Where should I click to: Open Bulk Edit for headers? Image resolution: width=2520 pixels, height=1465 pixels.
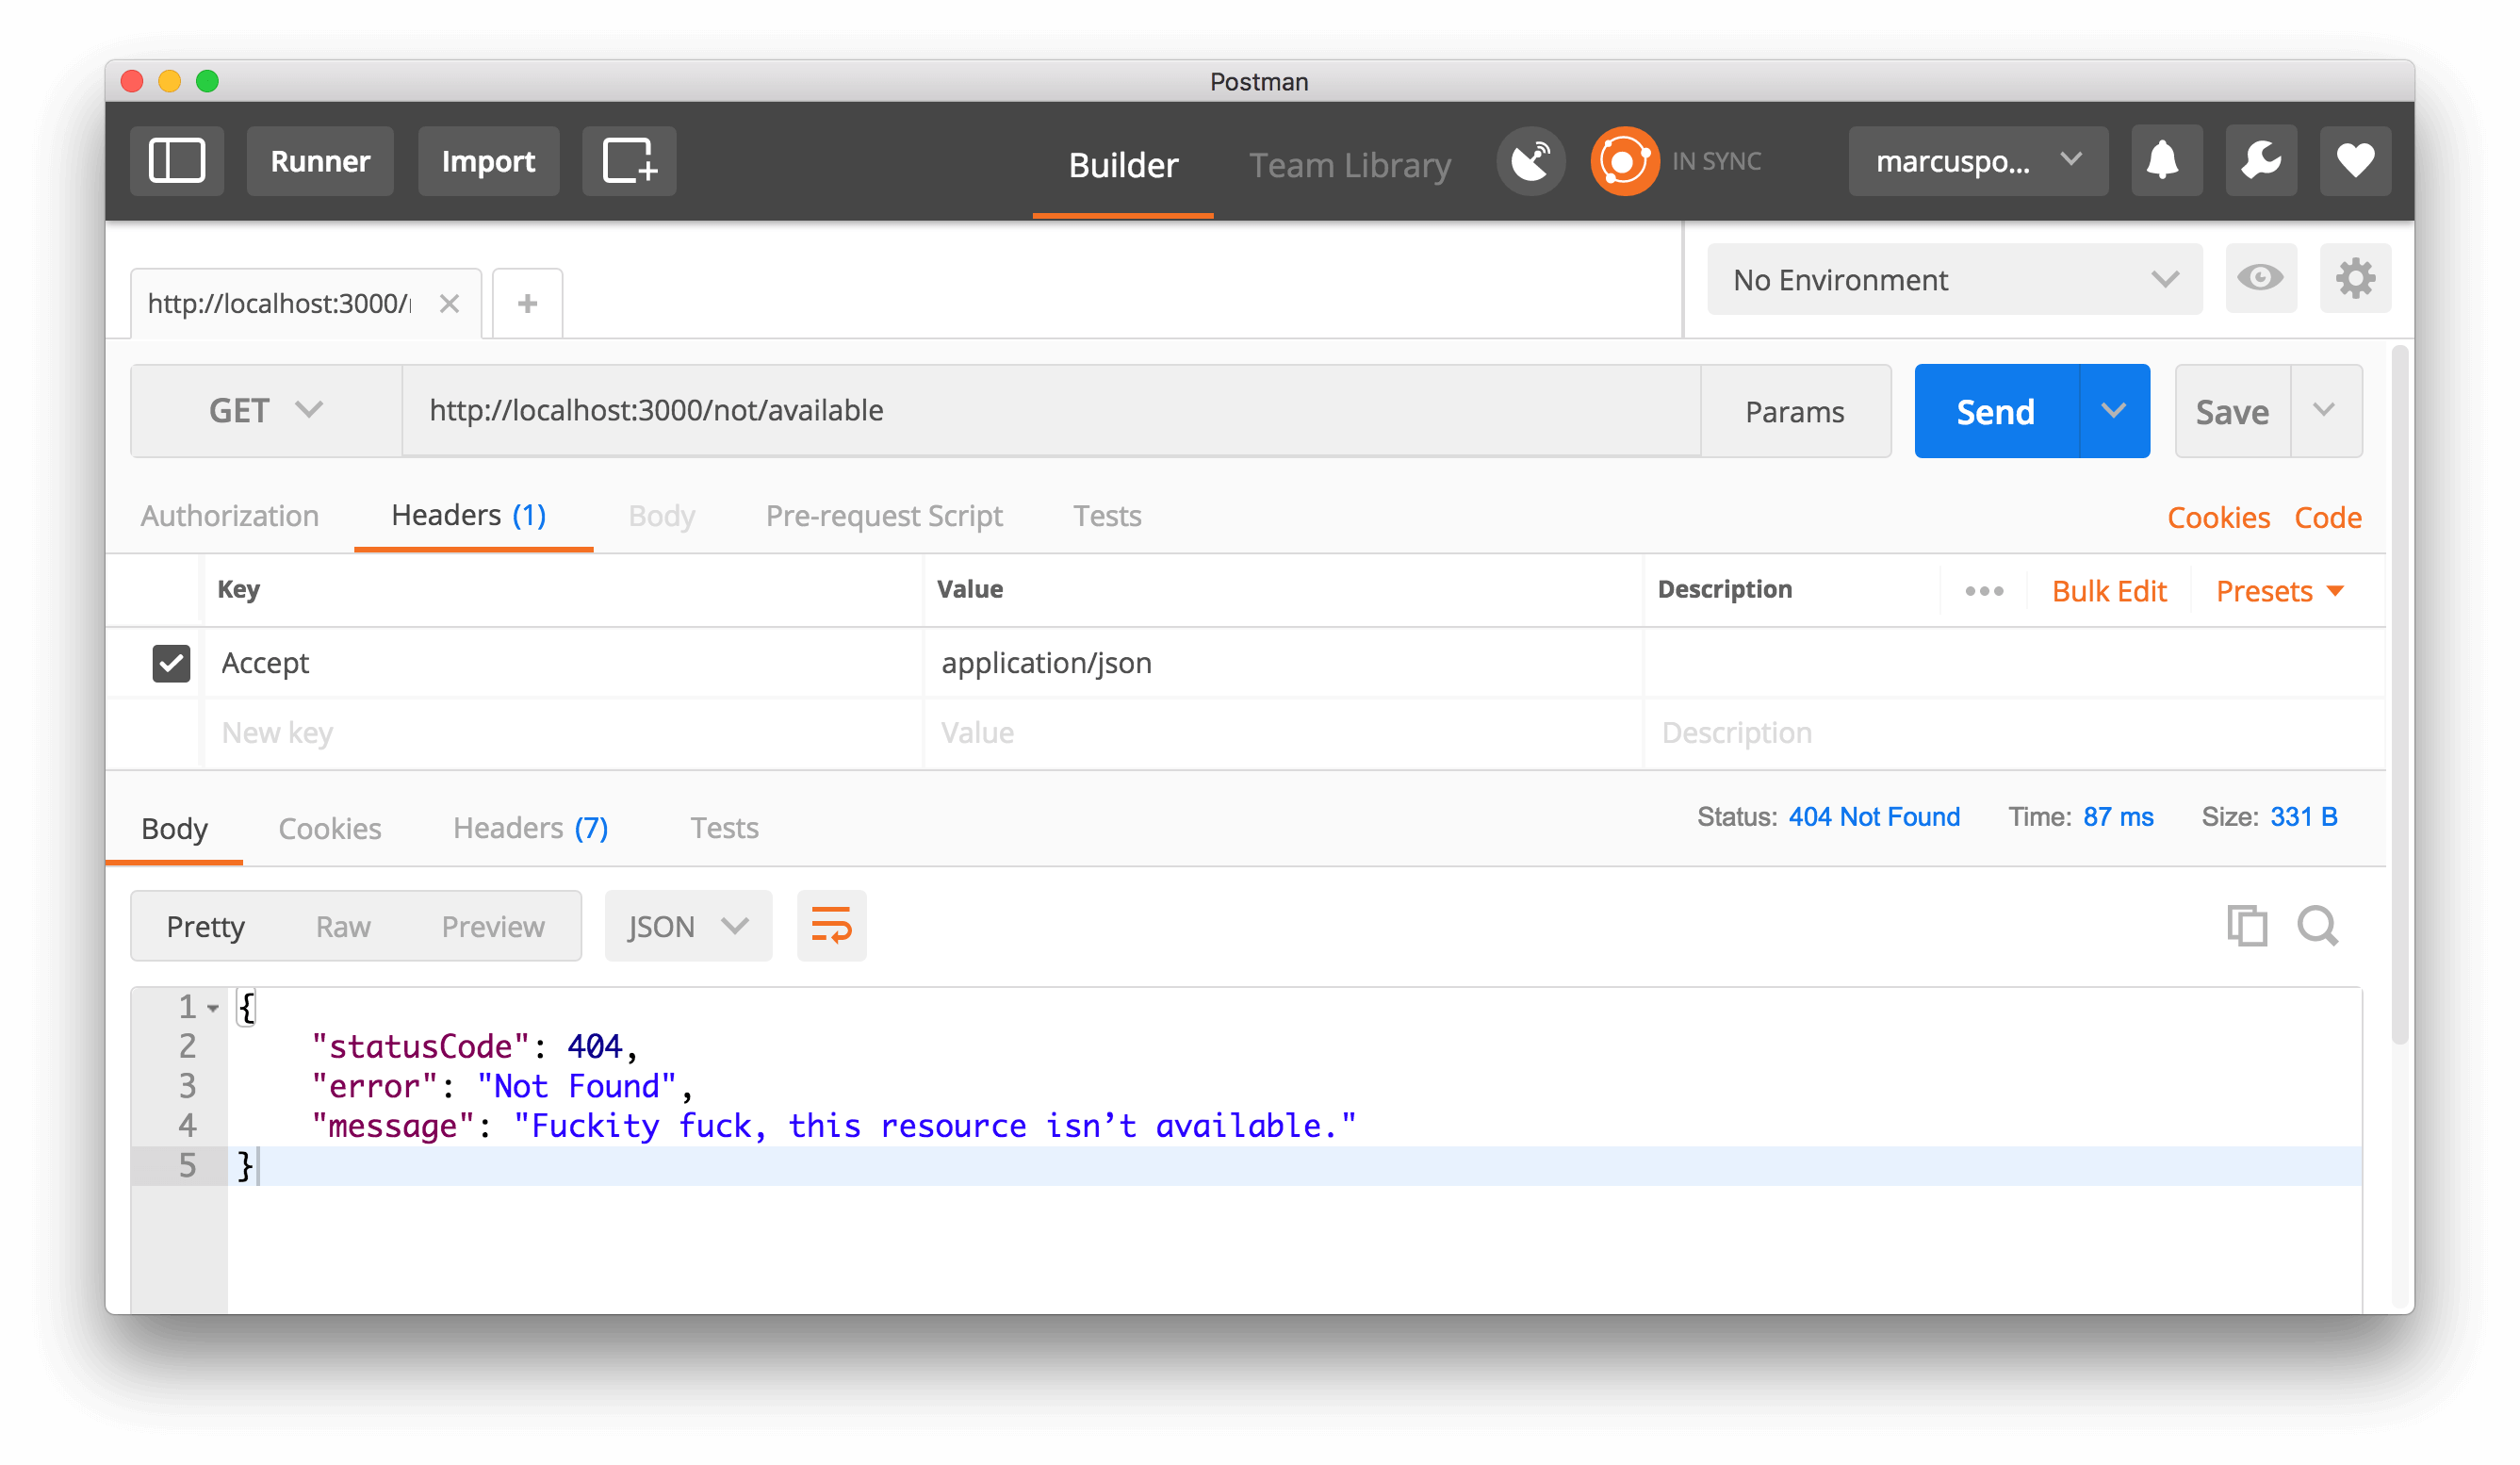click(x=2109, y=590)
